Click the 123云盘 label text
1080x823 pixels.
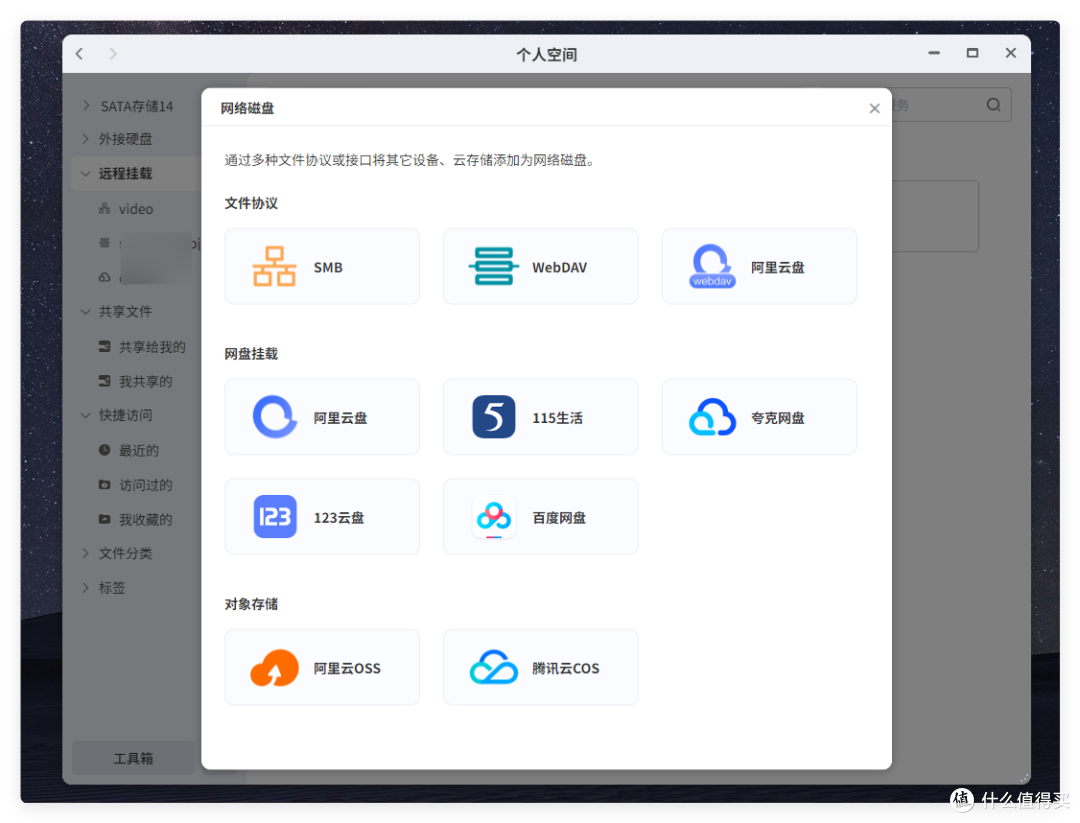pyautogui.click(x=339, y=517)
